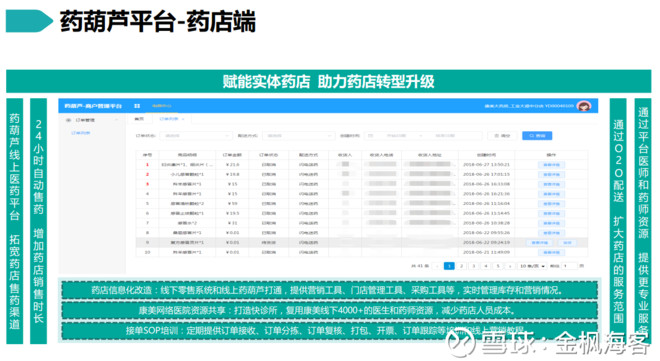Click timestamp 2018-06-26 10:38:28
Viewport: 660px width, 361px height.
point(486,223)
